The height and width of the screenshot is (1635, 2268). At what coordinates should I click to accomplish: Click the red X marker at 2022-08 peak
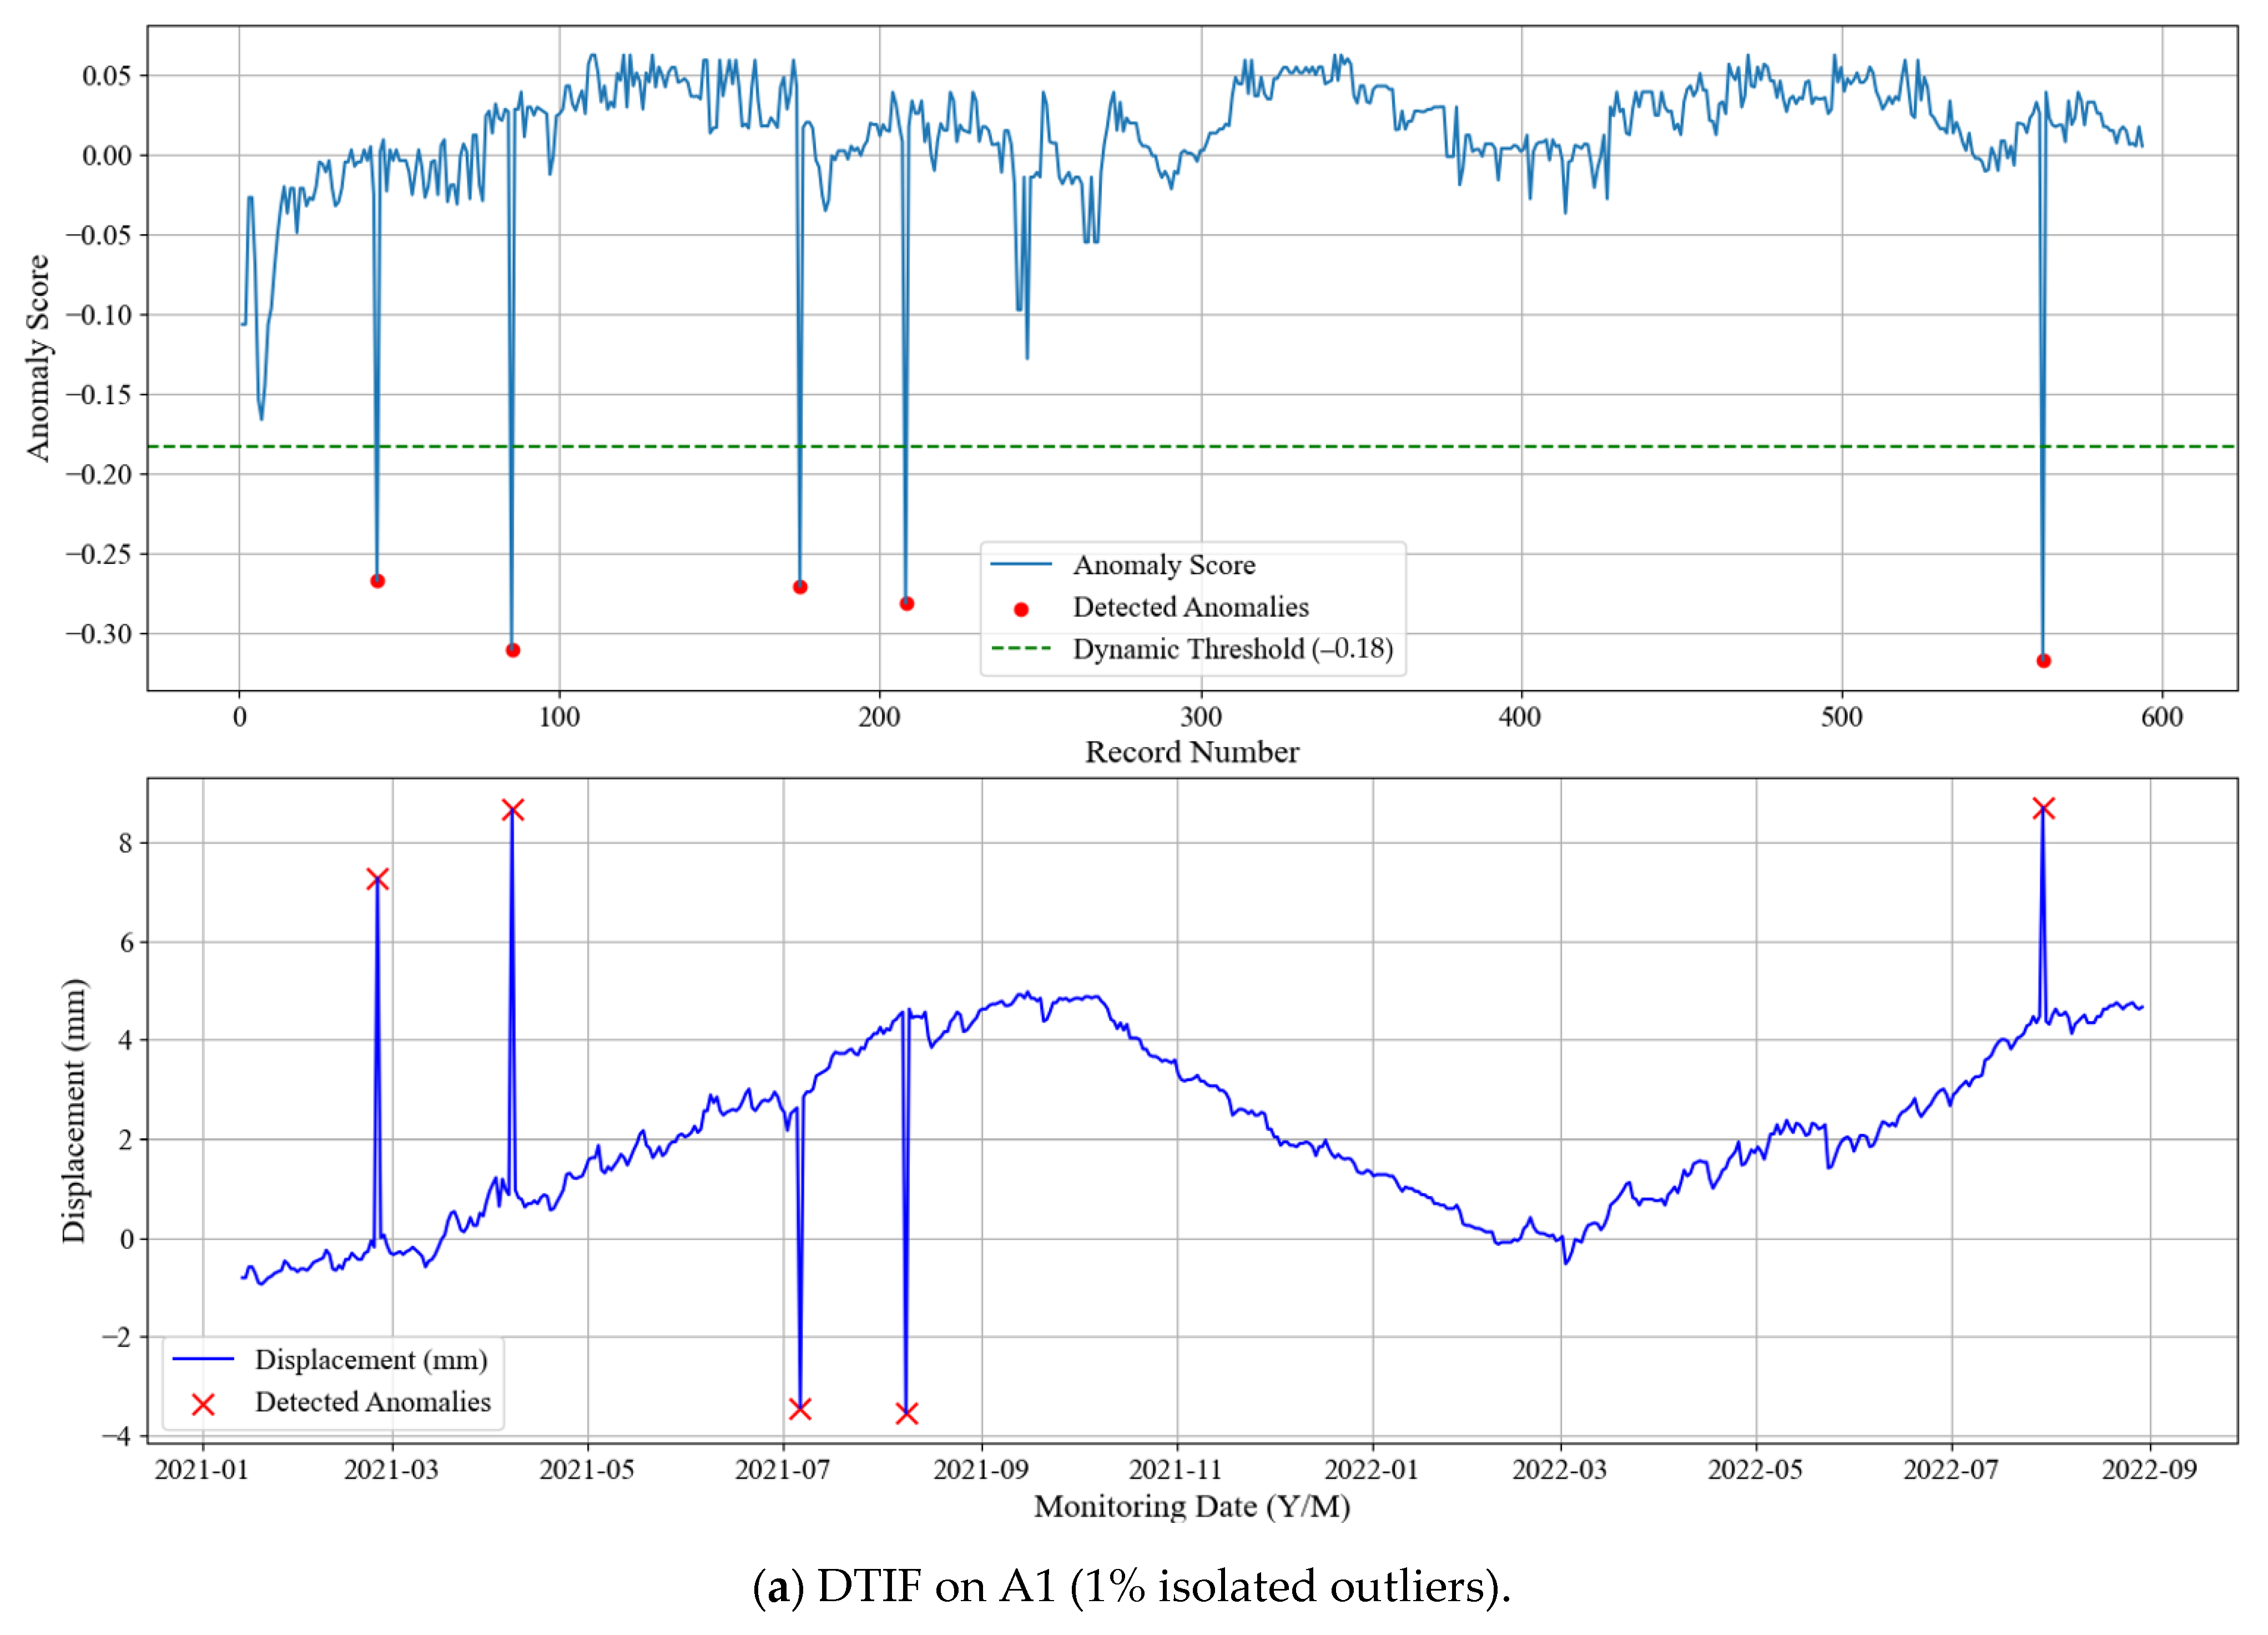(x=2043, y=808)
